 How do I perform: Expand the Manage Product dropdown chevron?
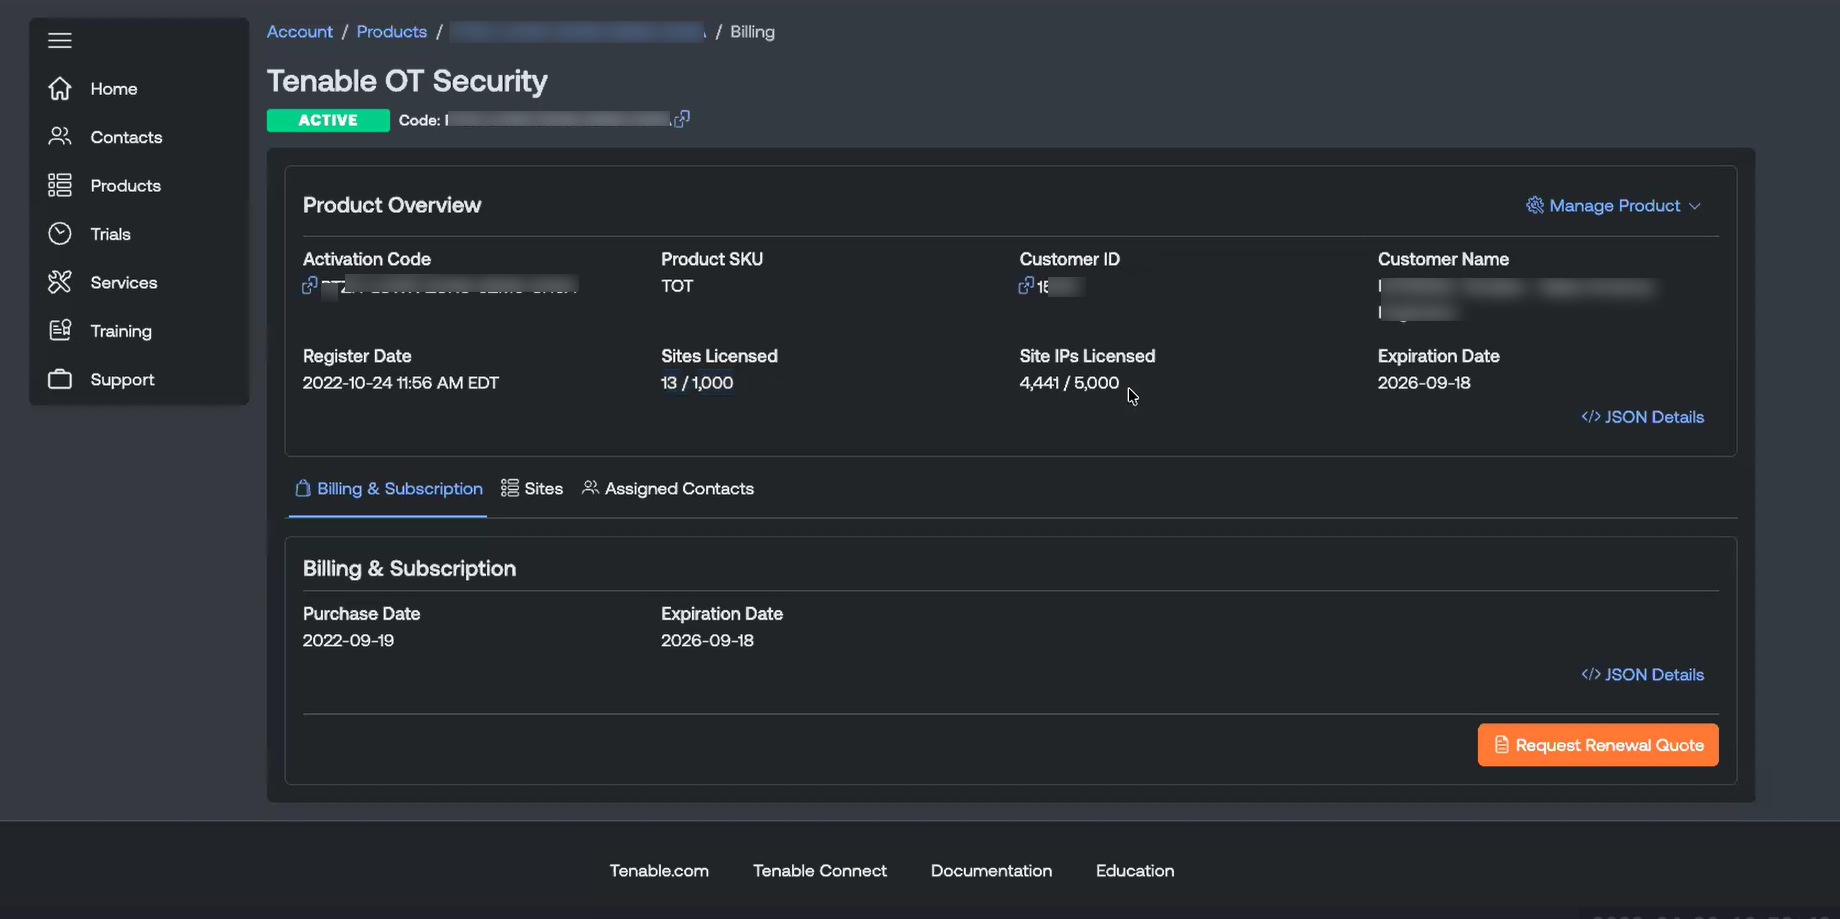(1695, 206)
